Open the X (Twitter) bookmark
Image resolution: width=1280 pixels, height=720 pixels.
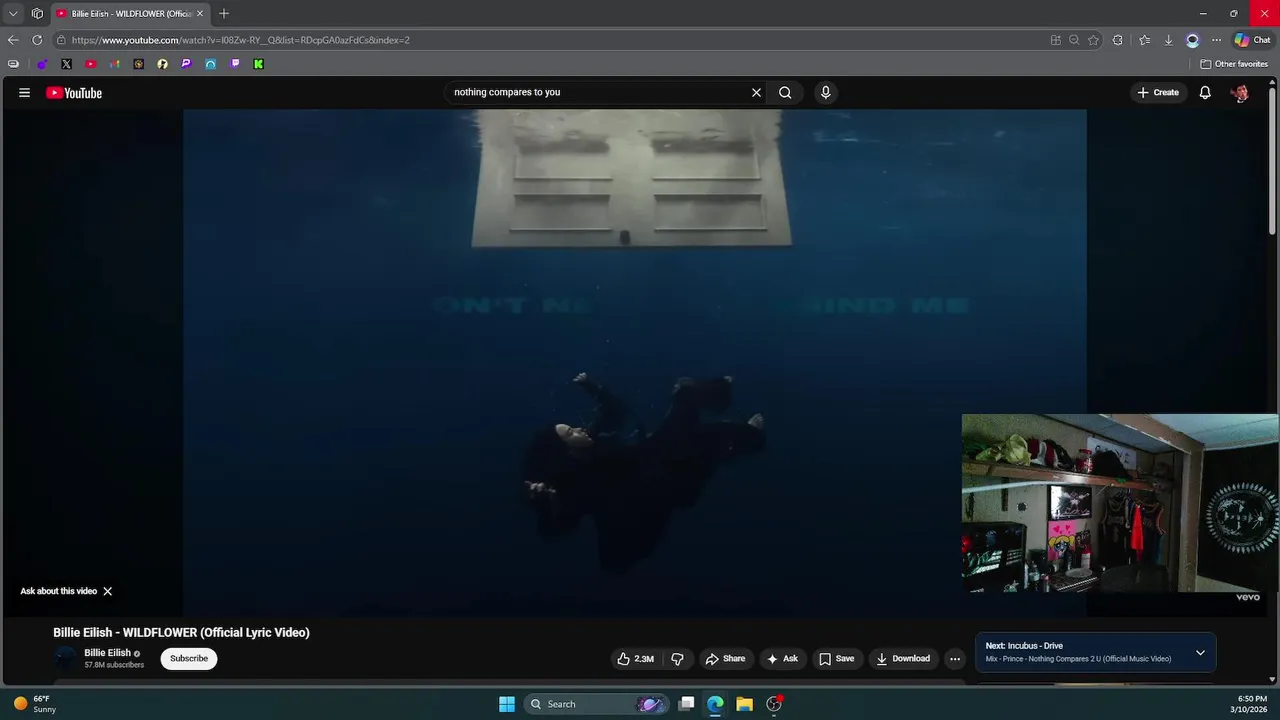coord(66,64)
